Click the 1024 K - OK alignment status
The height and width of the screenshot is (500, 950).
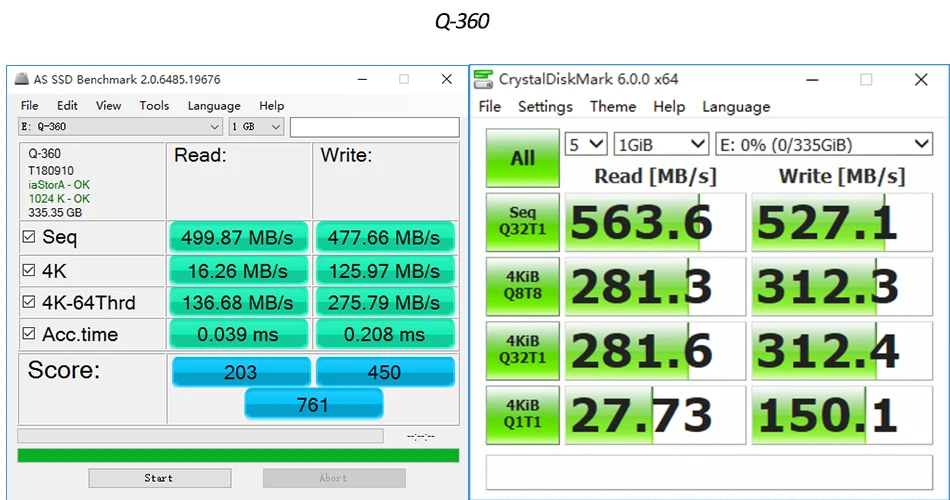tap(59, 199)
